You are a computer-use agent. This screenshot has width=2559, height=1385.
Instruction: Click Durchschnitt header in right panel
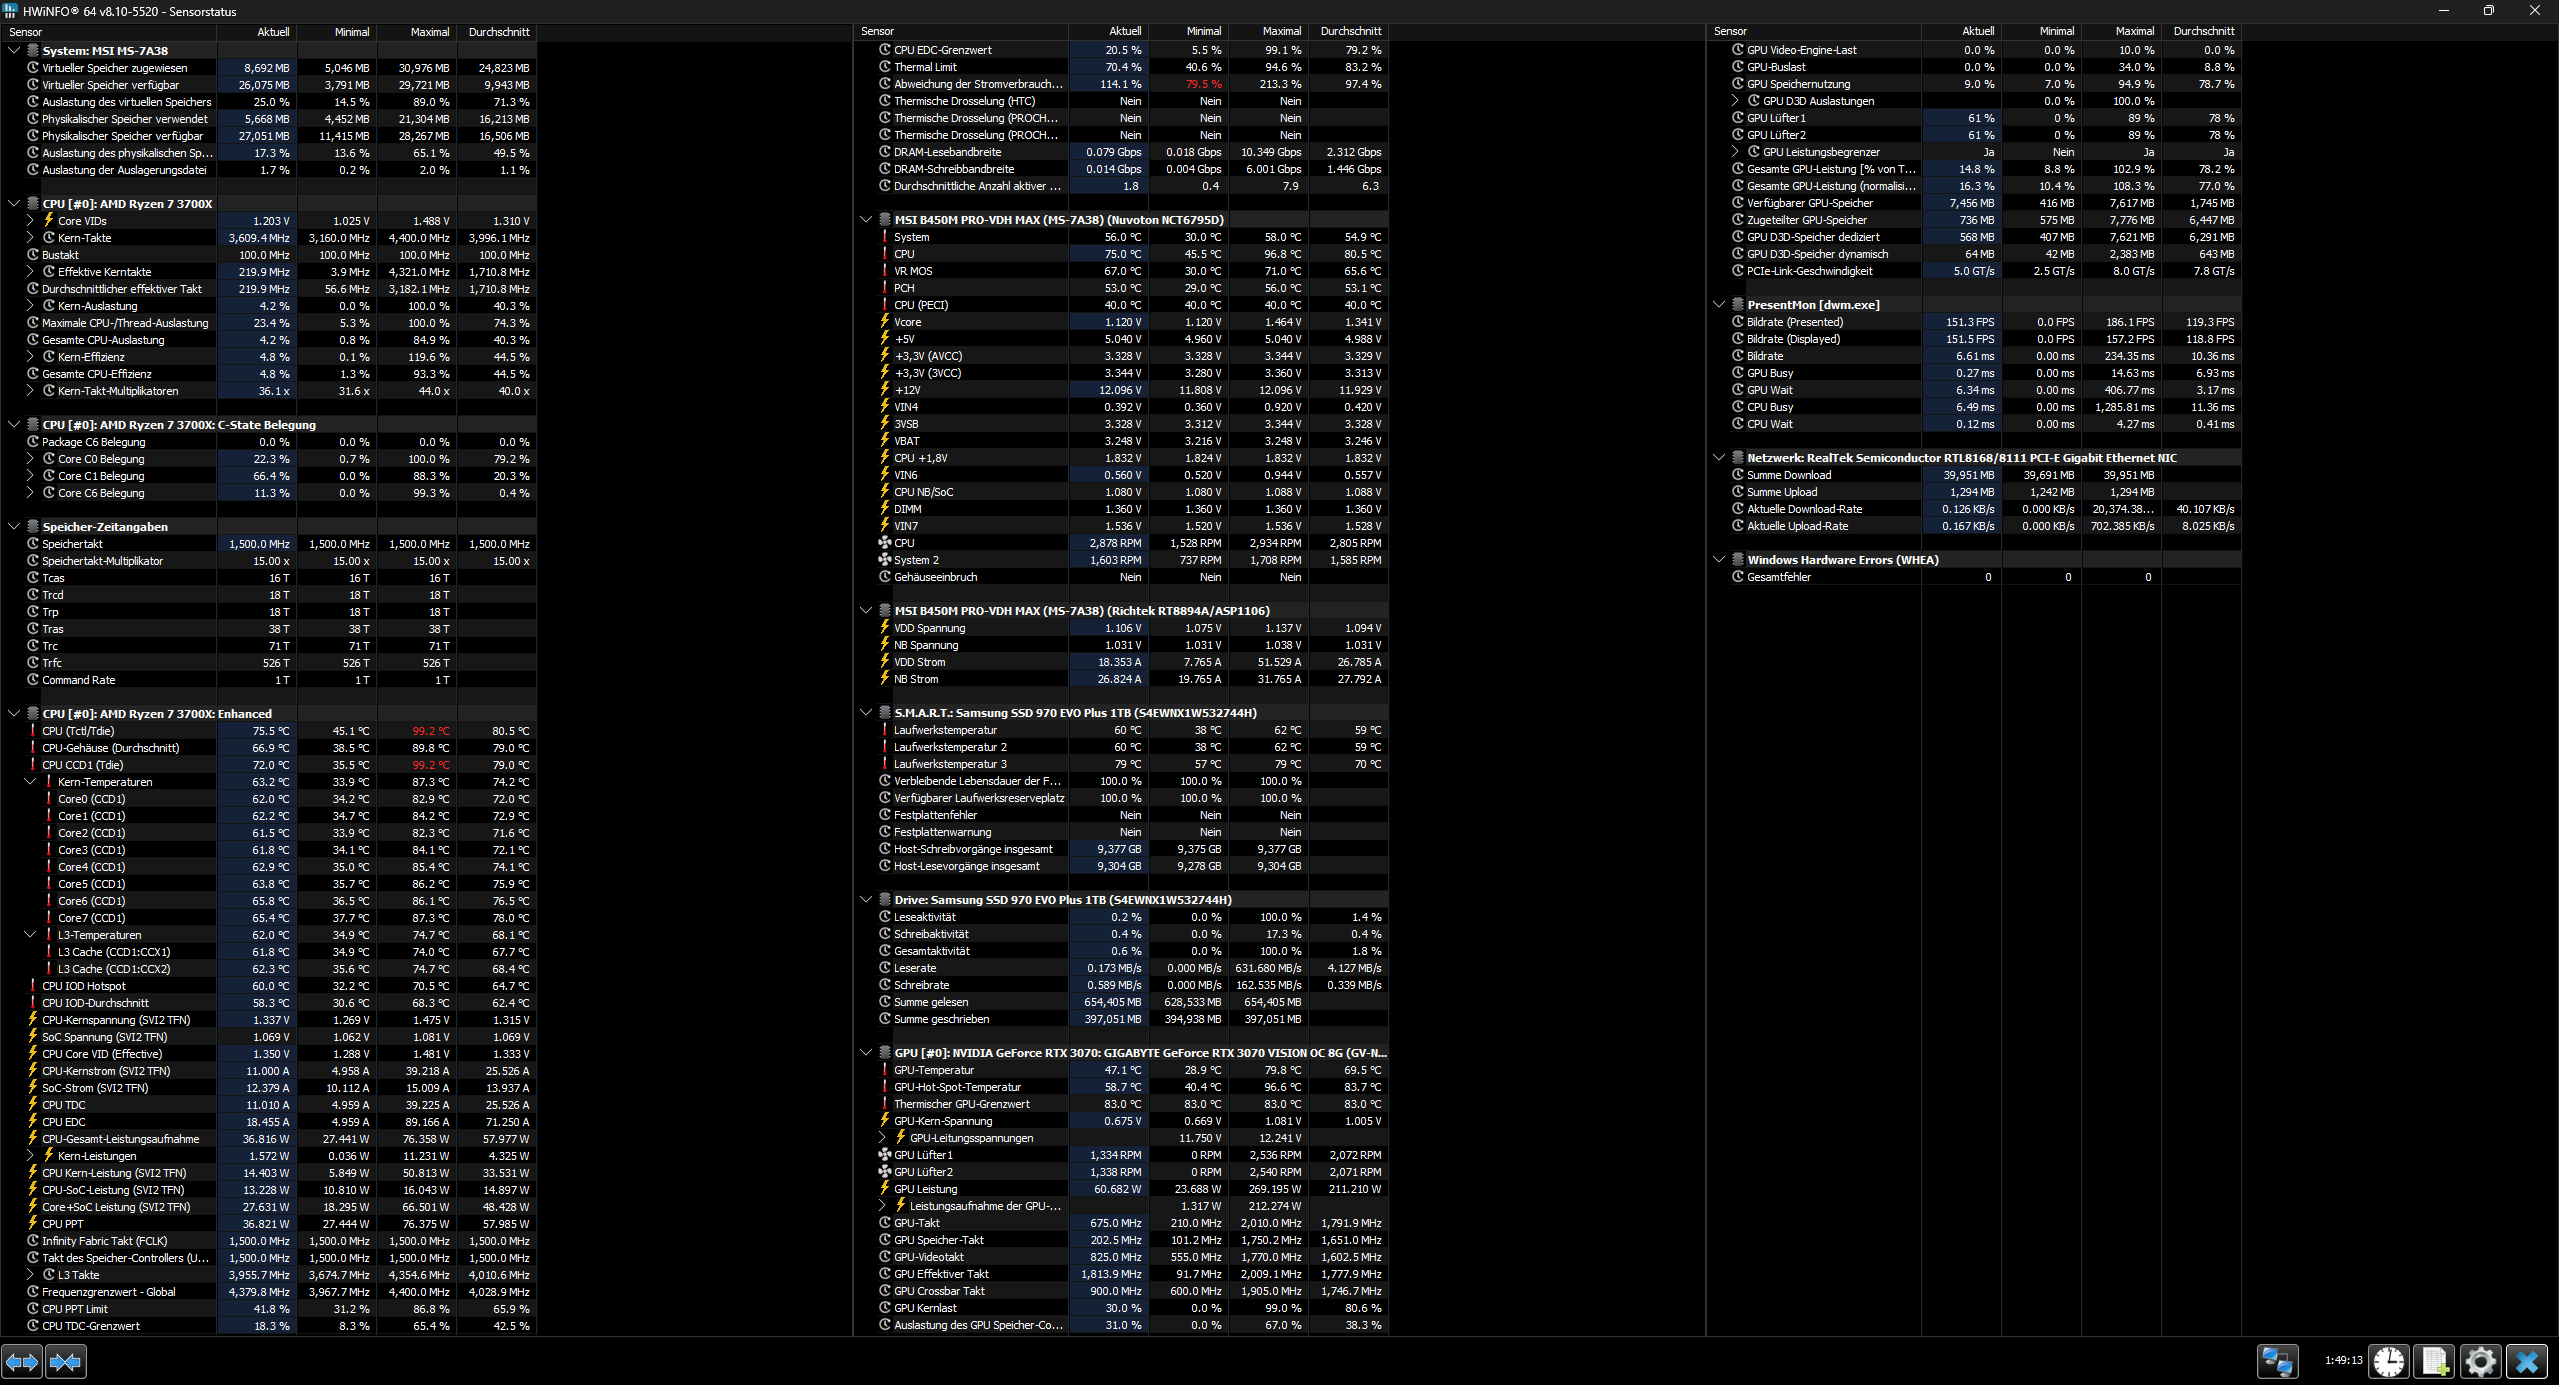2203,31
